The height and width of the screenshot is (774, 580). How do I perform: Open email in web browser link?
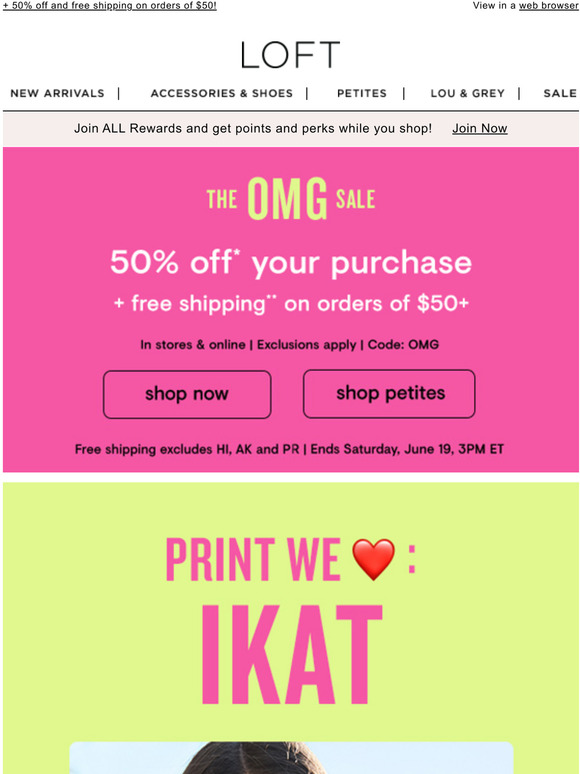pos(548,6)
